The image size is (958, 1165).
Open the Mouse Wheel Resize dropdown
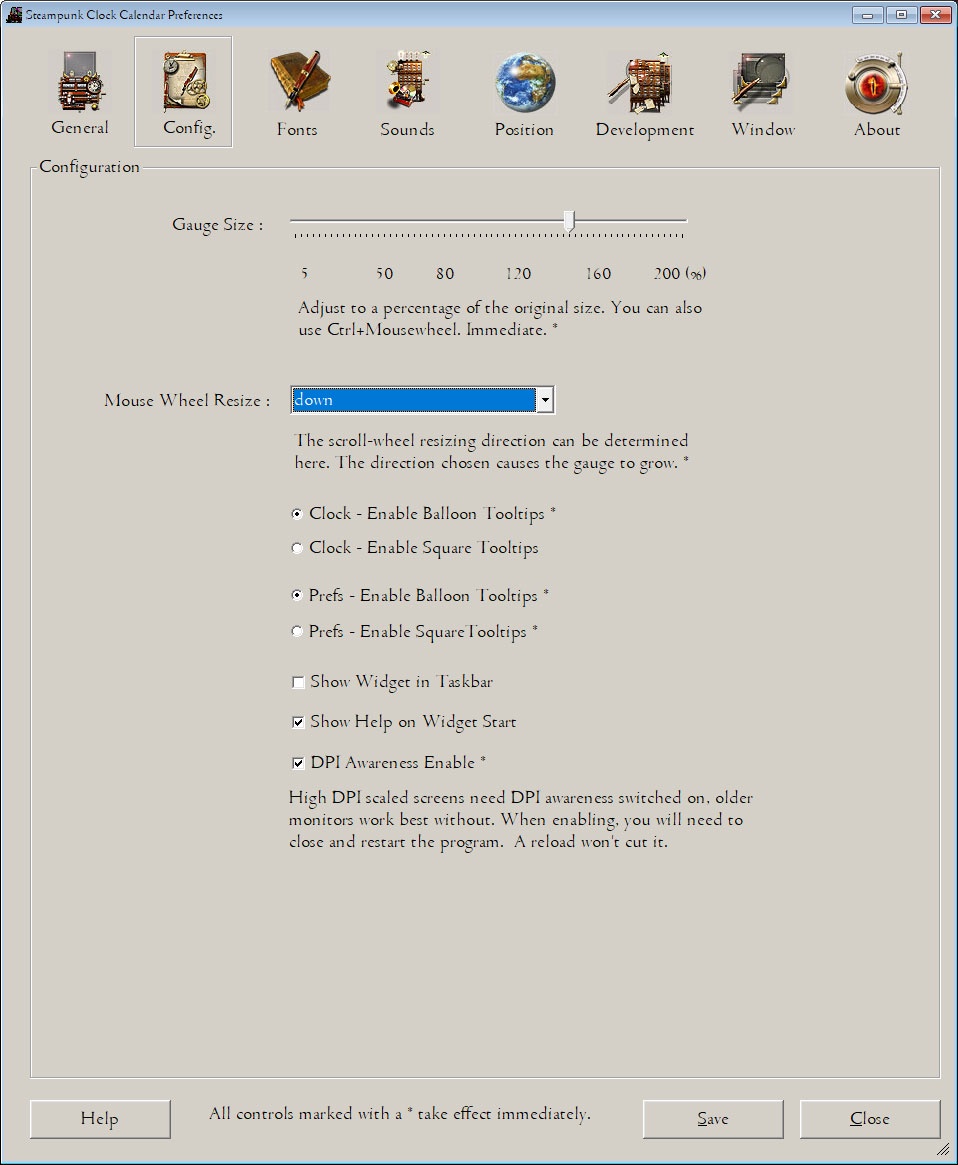pyautogui.click(x=546, y=399)
